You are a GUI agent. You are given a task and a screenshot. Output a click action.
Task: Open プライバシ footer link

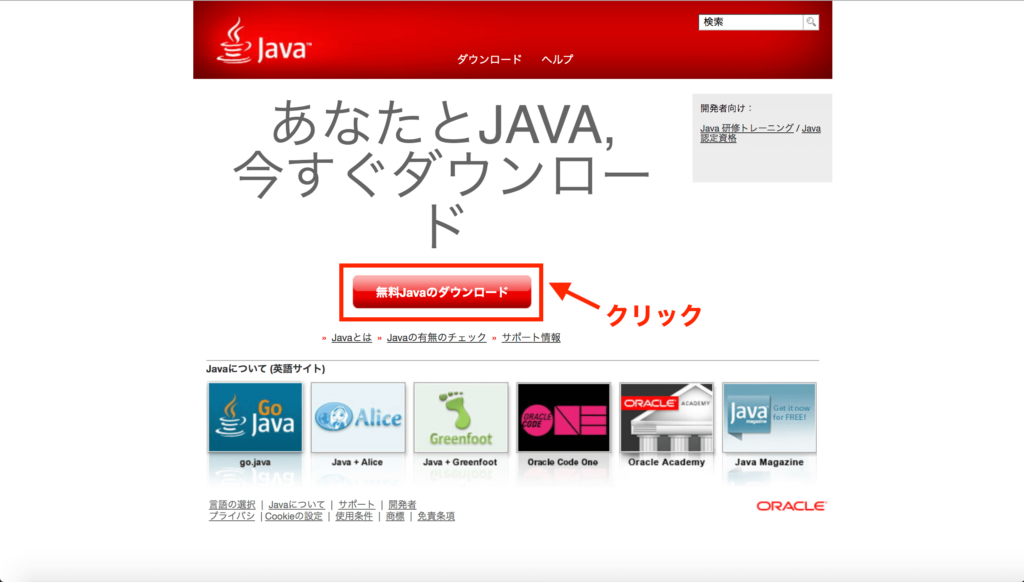(232, 516)
